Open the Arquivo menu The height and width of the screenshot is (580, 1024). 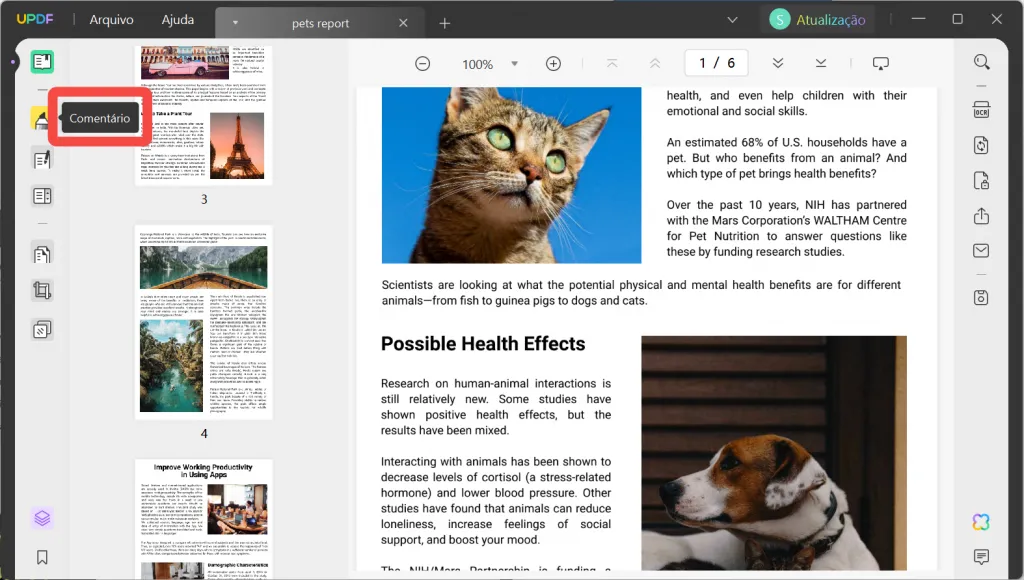[111, 20]
